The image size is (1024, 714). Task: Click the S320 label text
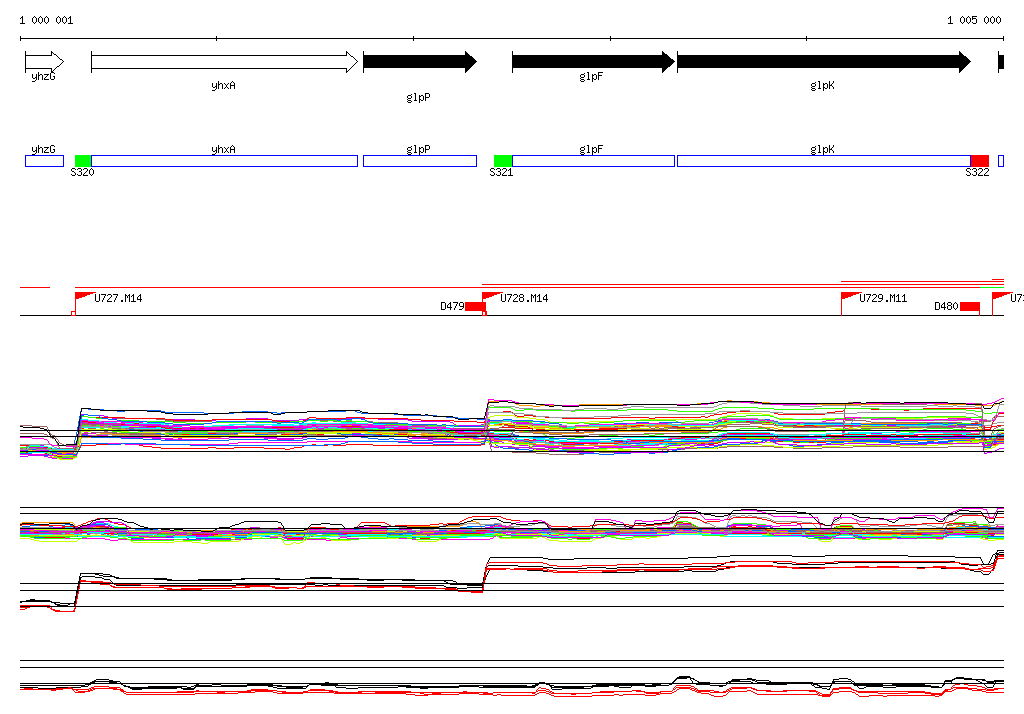click(82, 172)
